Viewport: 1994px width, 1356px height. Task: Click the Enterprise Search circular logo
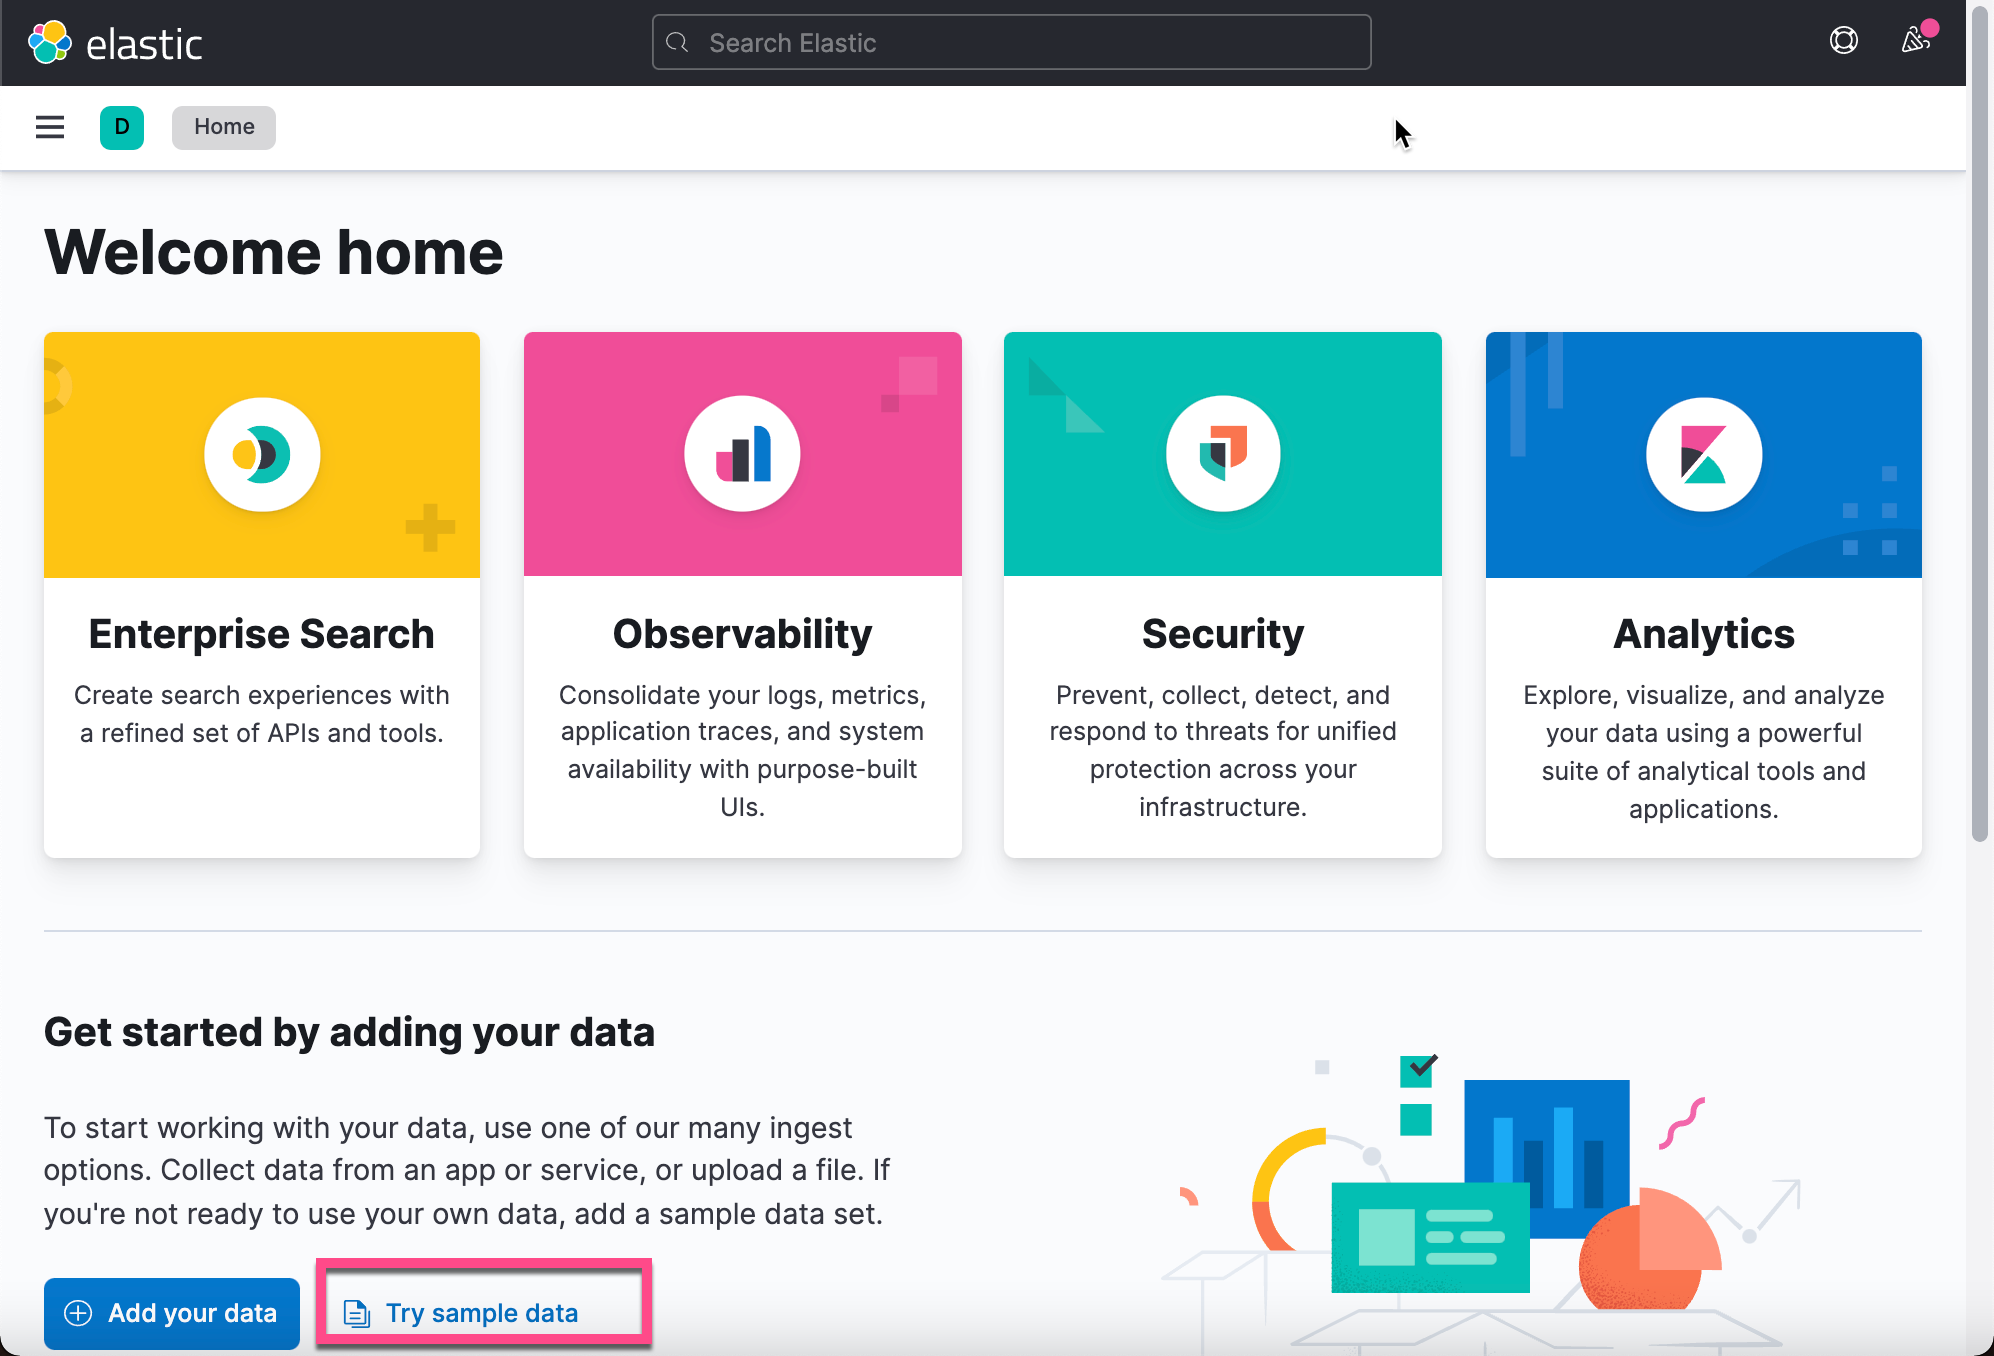click(x=262, y=454)
